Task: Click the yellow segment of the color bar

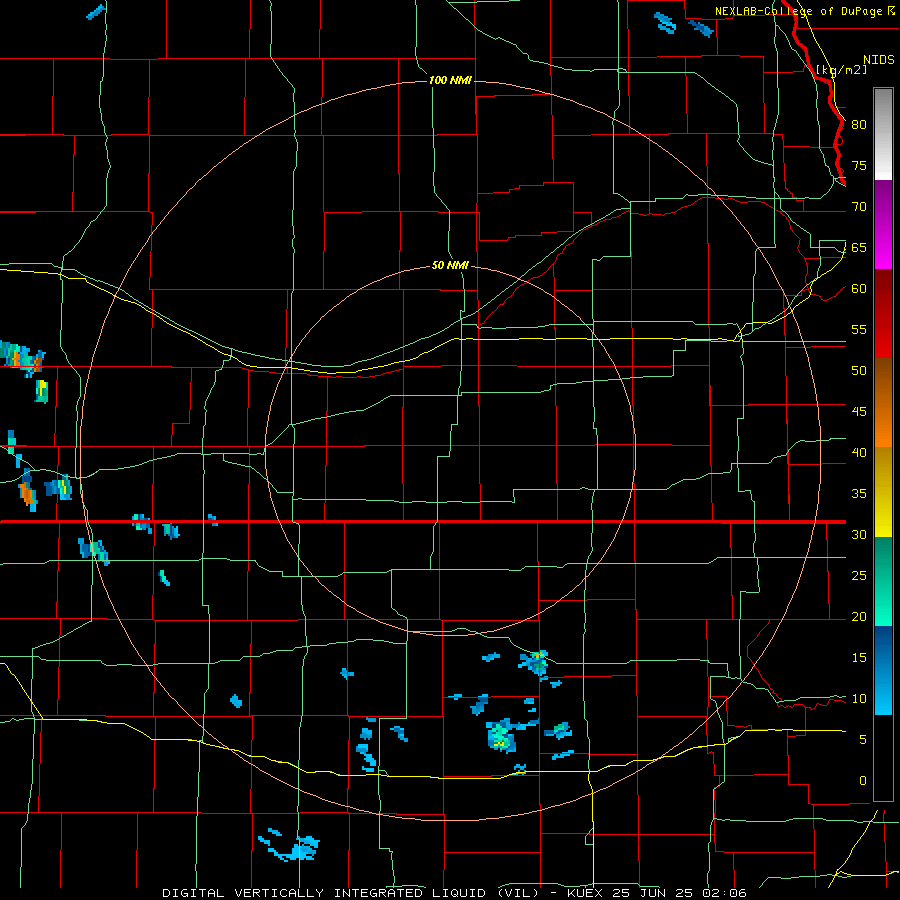Action: [883, 492]
